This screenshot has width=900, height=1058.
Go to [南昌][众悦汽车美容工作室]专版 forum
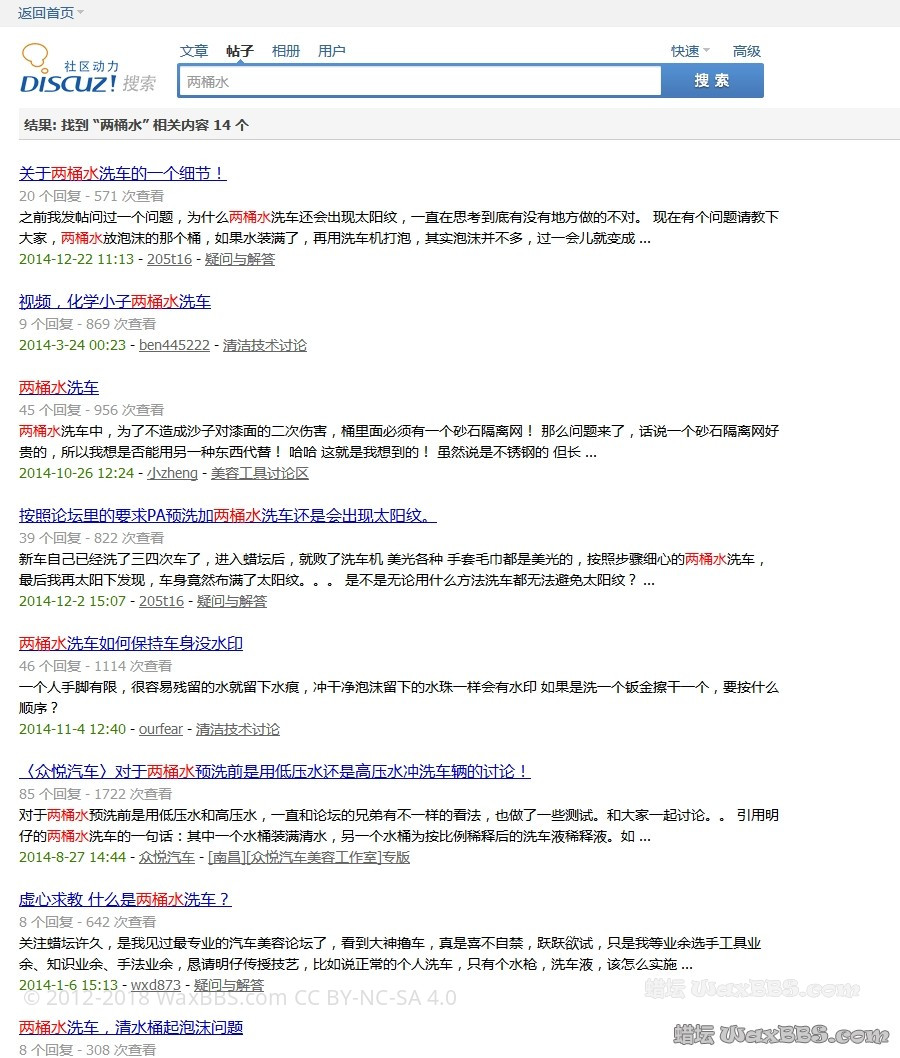pyautogui.click(x=308, y=857)
